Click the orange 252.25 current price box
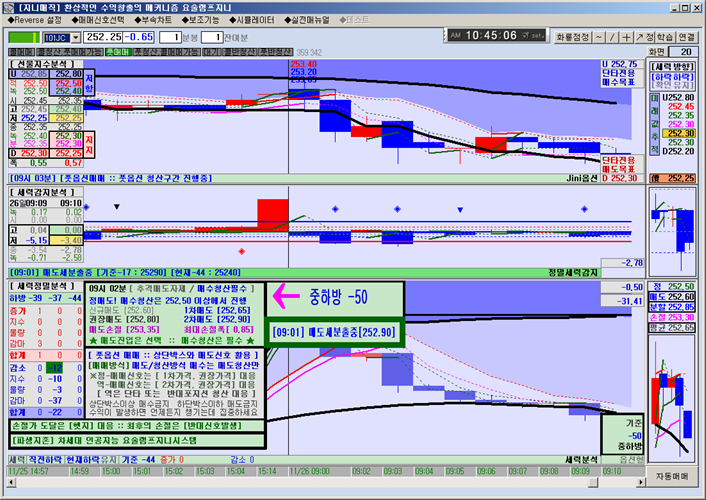Screen dimensions: 706x500 672,178
